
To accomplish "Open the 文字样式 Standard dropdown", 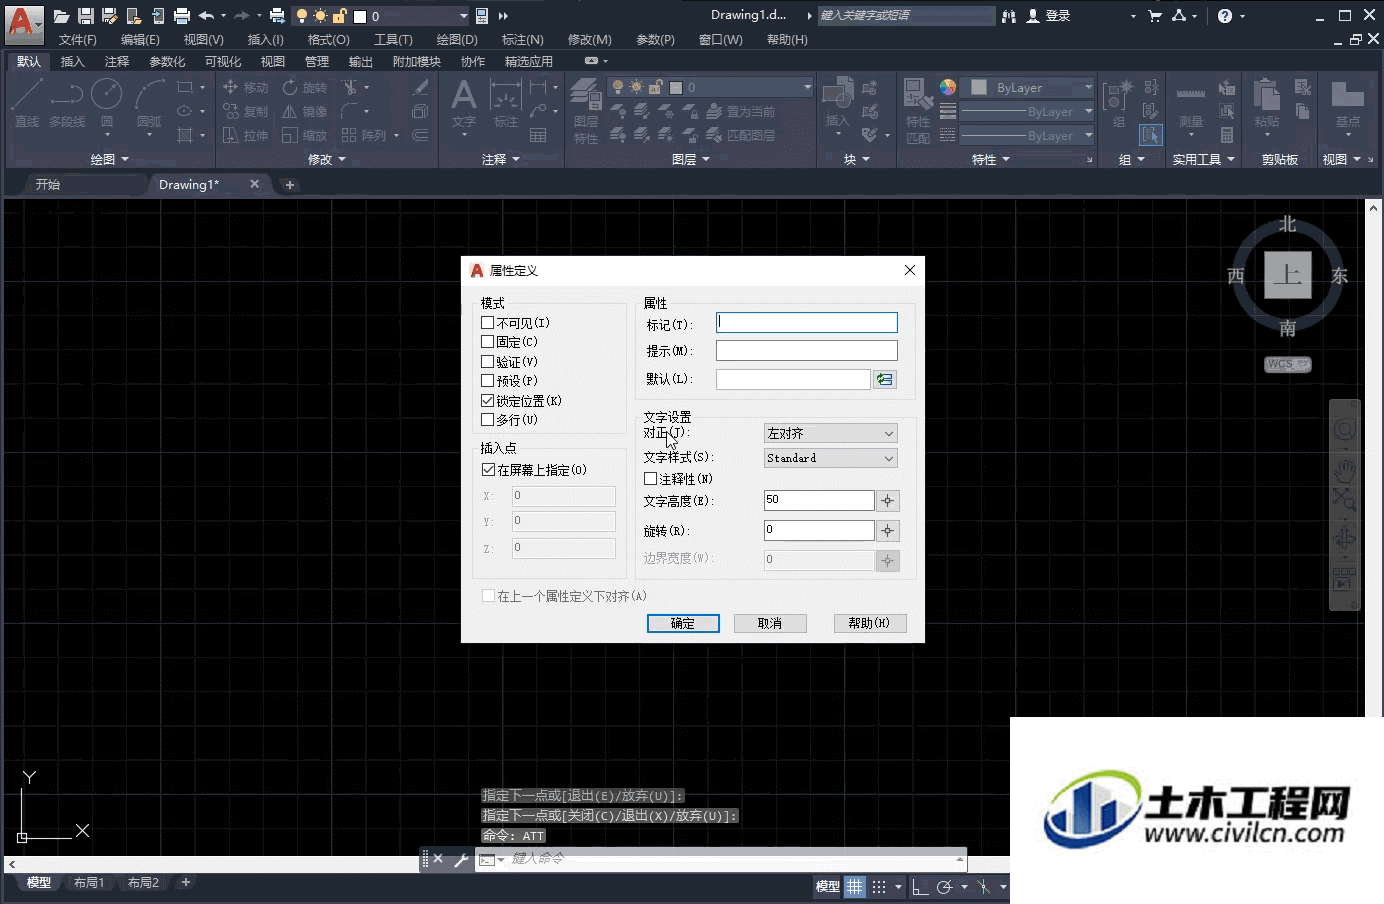I will tap(830, 458).
